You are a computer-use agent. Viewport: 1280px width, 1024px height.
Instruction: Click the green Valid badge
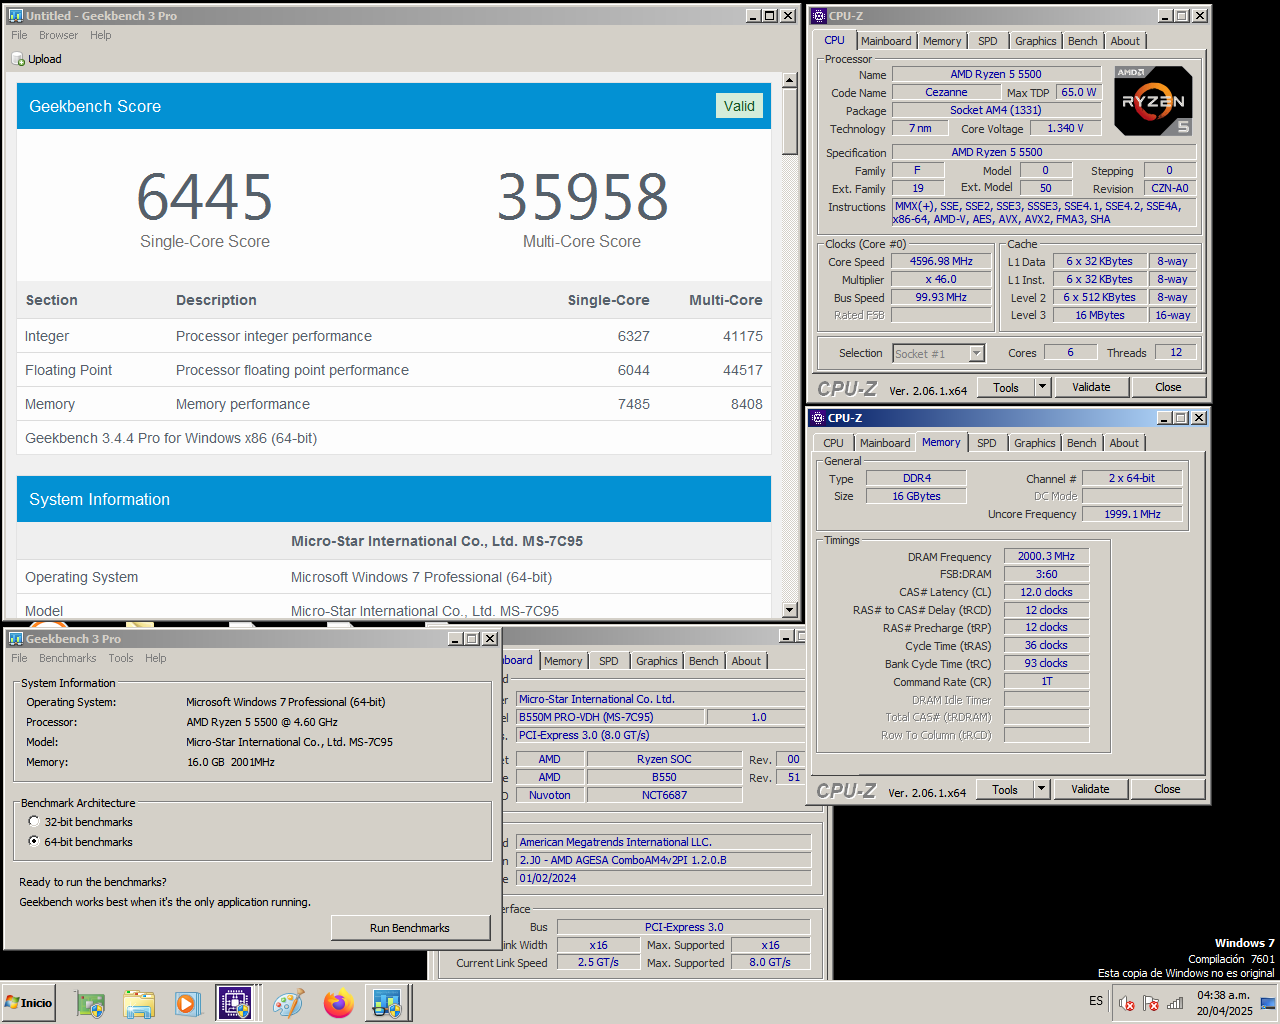tap(740, 106)
